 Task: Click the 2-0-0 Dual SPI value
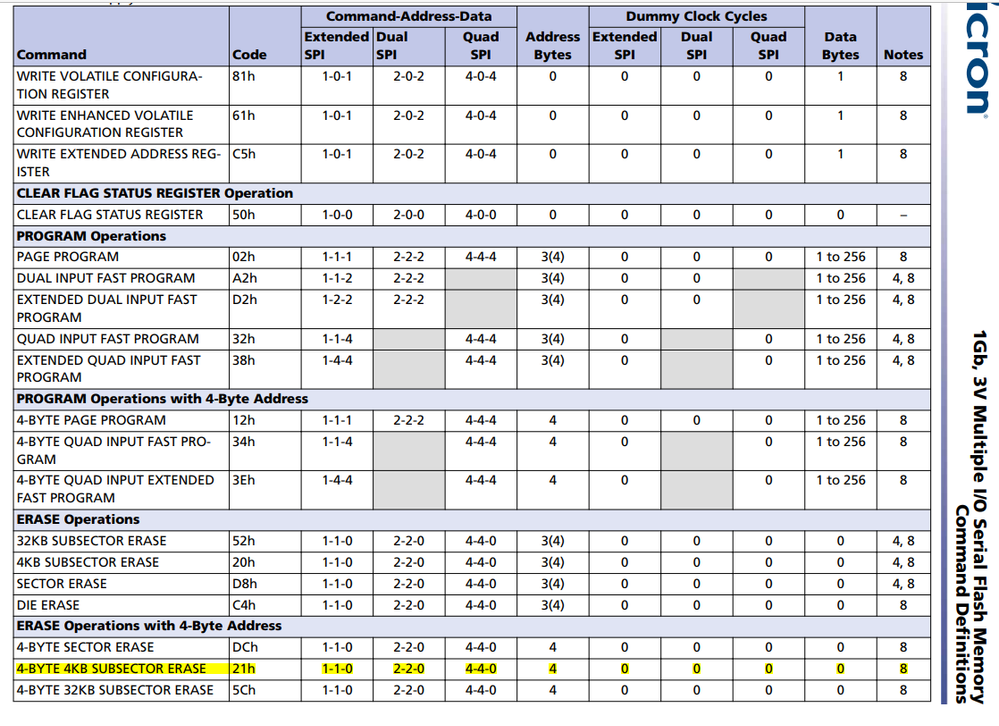pos(408,215)
